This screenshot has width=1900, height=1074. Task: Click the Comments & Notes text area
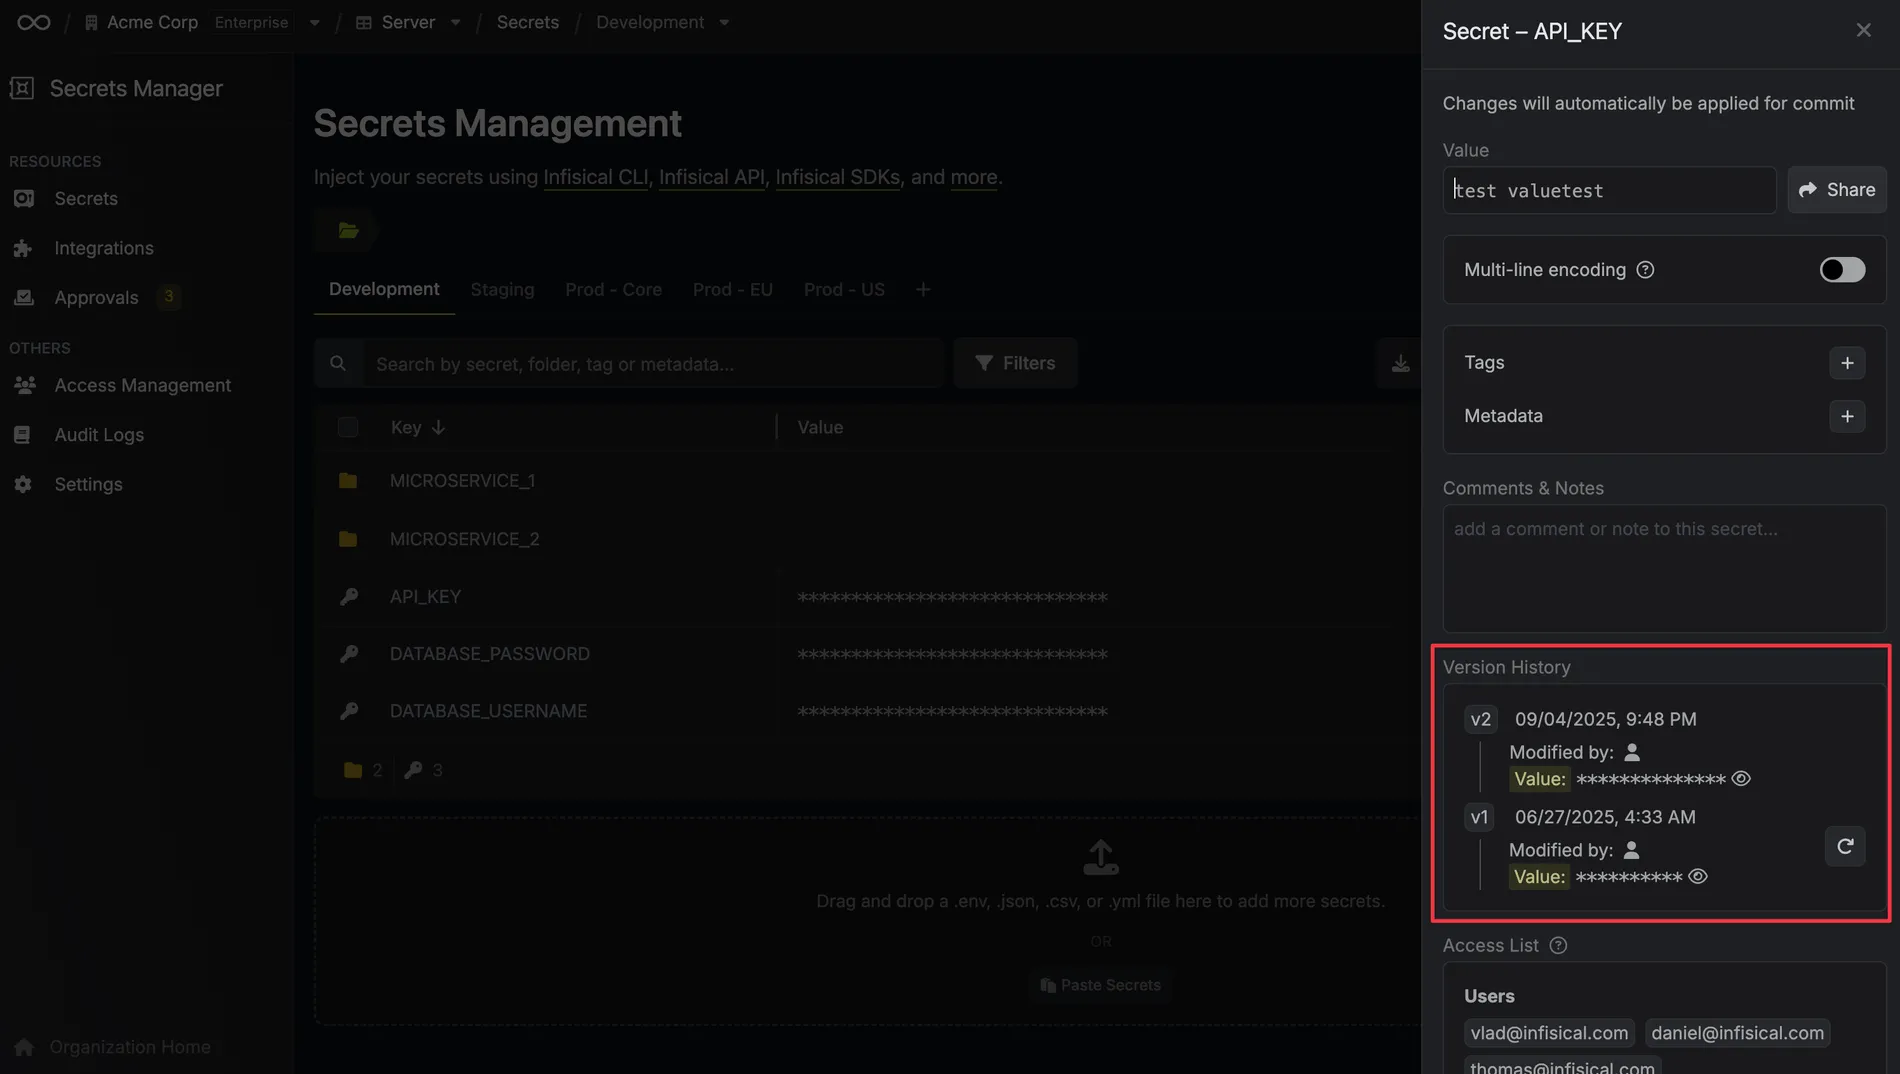click(1664, 568)
